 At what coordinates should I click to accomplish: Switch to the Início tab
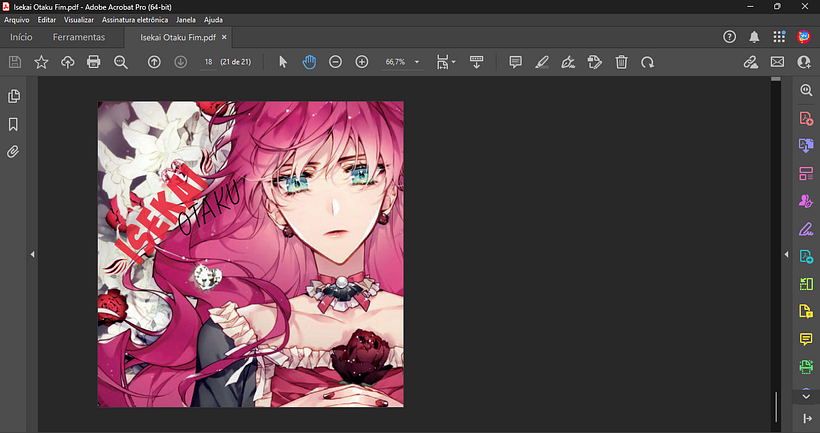(x=21, y=37)
